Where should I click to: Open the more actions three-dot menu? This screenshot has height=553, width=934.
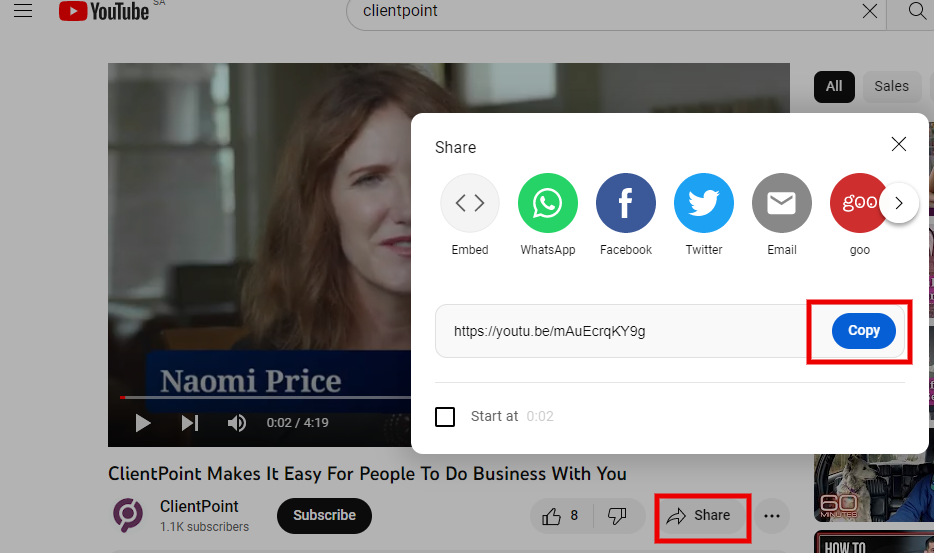[772, 516]
